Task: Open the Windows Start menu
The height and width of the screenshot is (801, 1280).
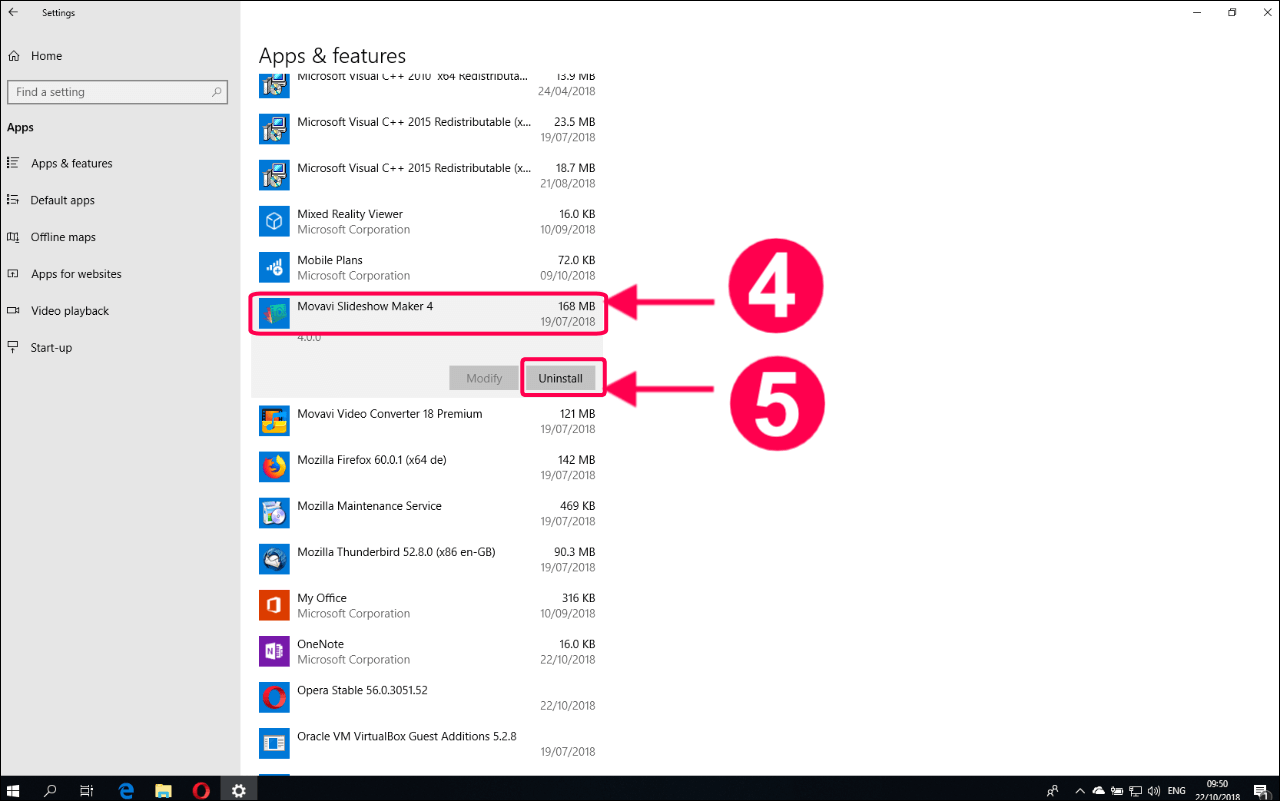Action: [x=14, y=790]
